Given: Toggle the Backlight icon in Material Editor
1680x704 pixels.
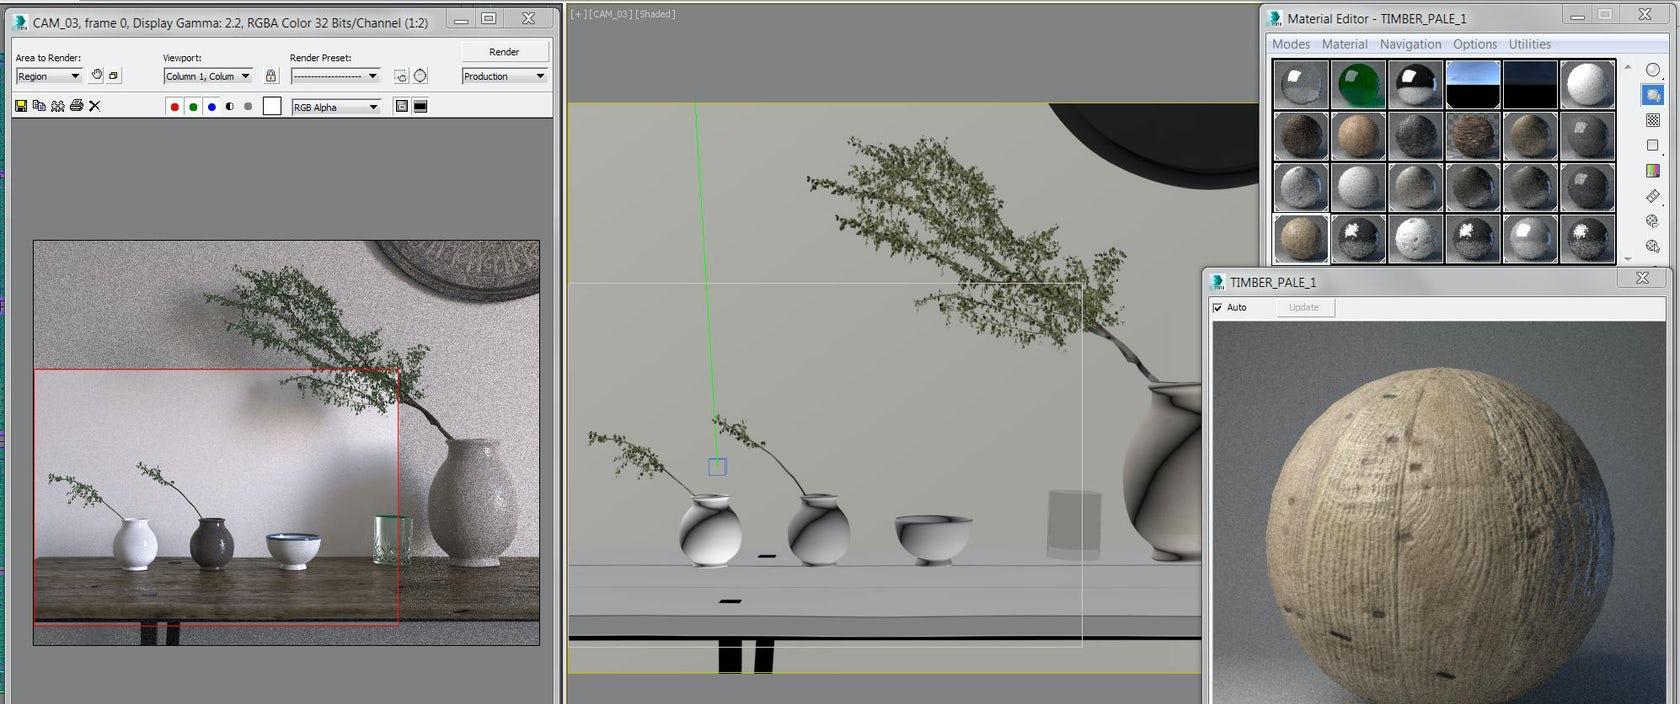Looking at the screenshot, I should click(1652, 95).
